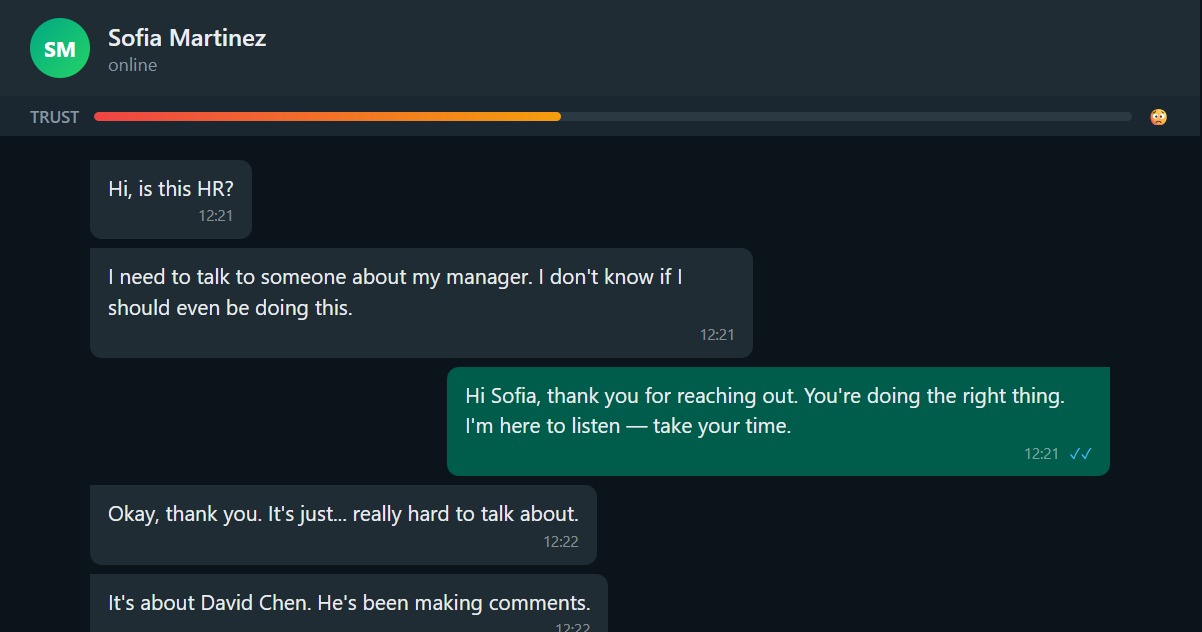This screenshot has height=632, width=1202.
Task: Click the SM avatar circle
Action: [x=60, y=48]
